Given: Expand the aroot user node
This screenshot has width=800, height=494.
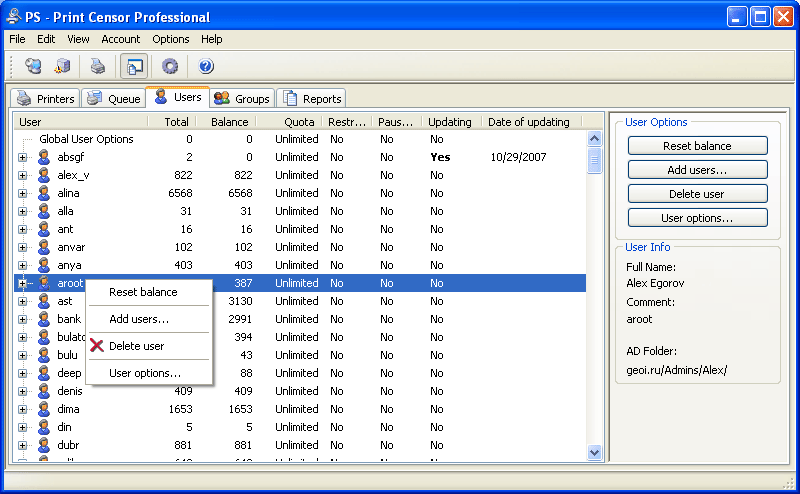Looking at the screenshot, I should [x=22, y=283].
